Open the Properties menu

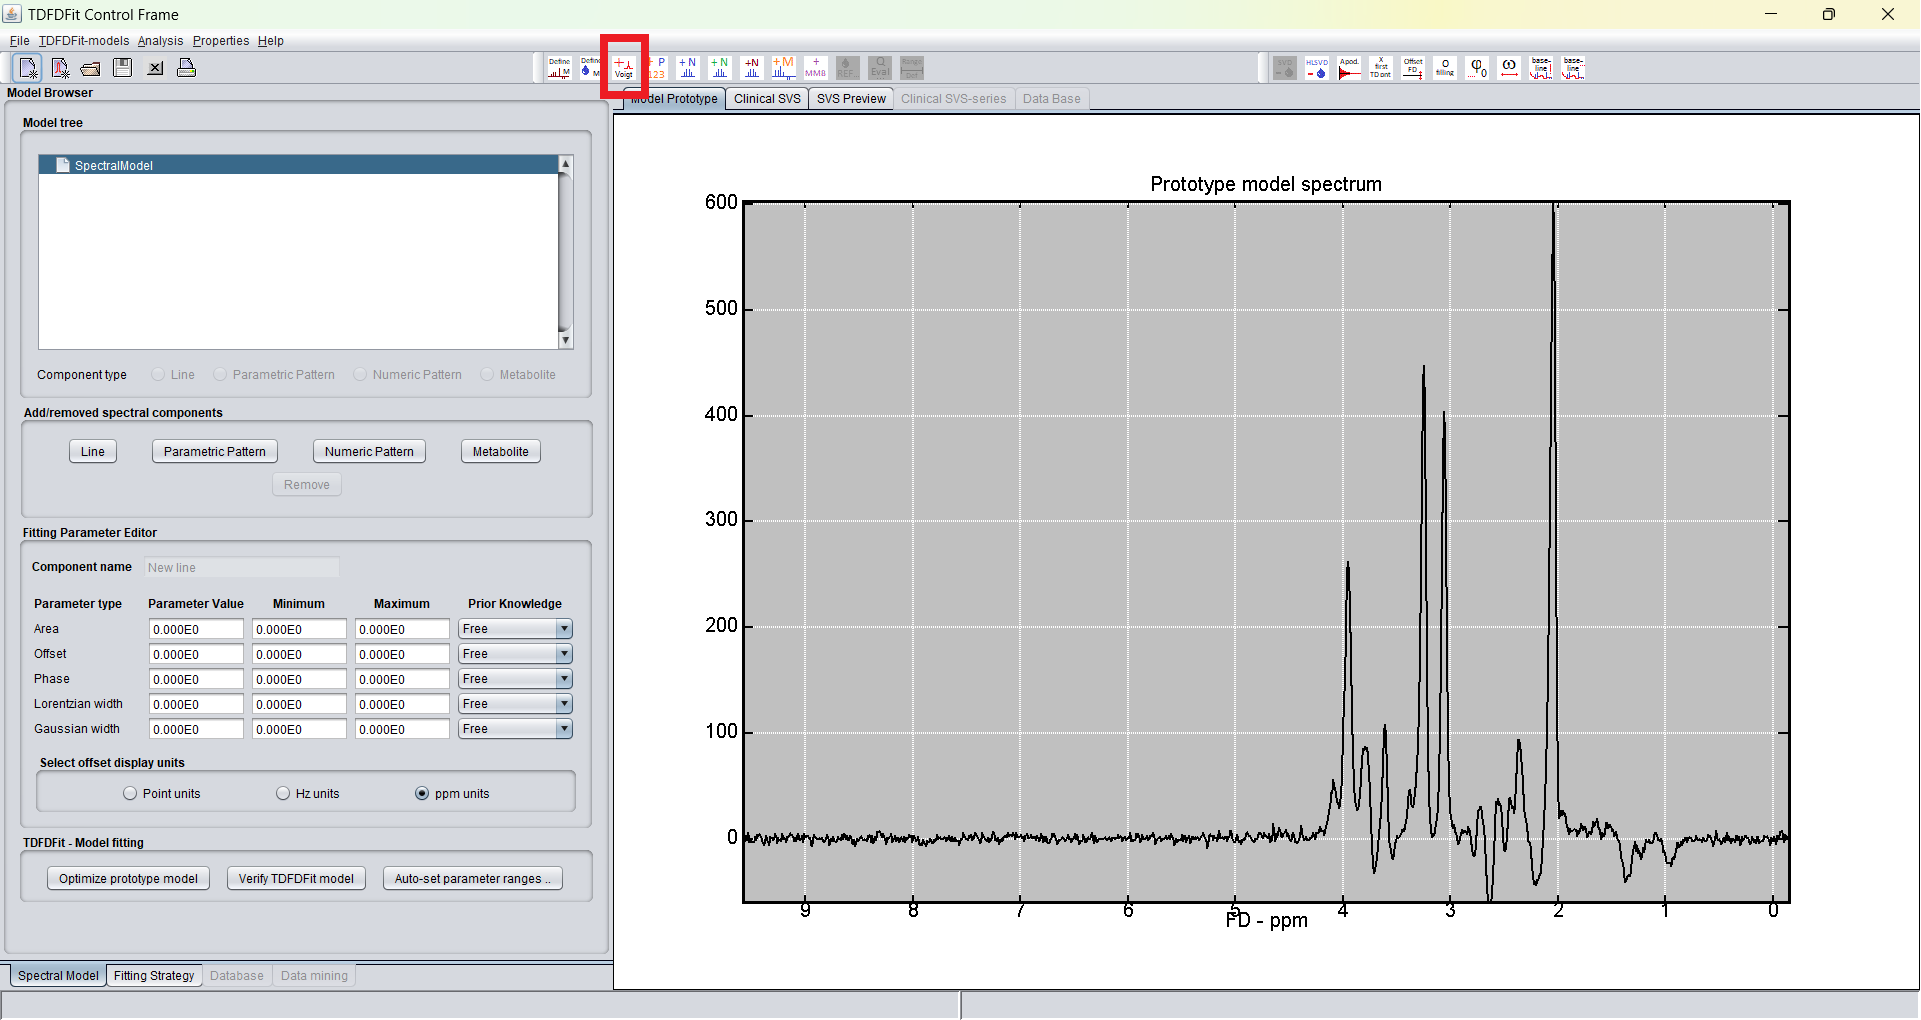pos(221,41)
